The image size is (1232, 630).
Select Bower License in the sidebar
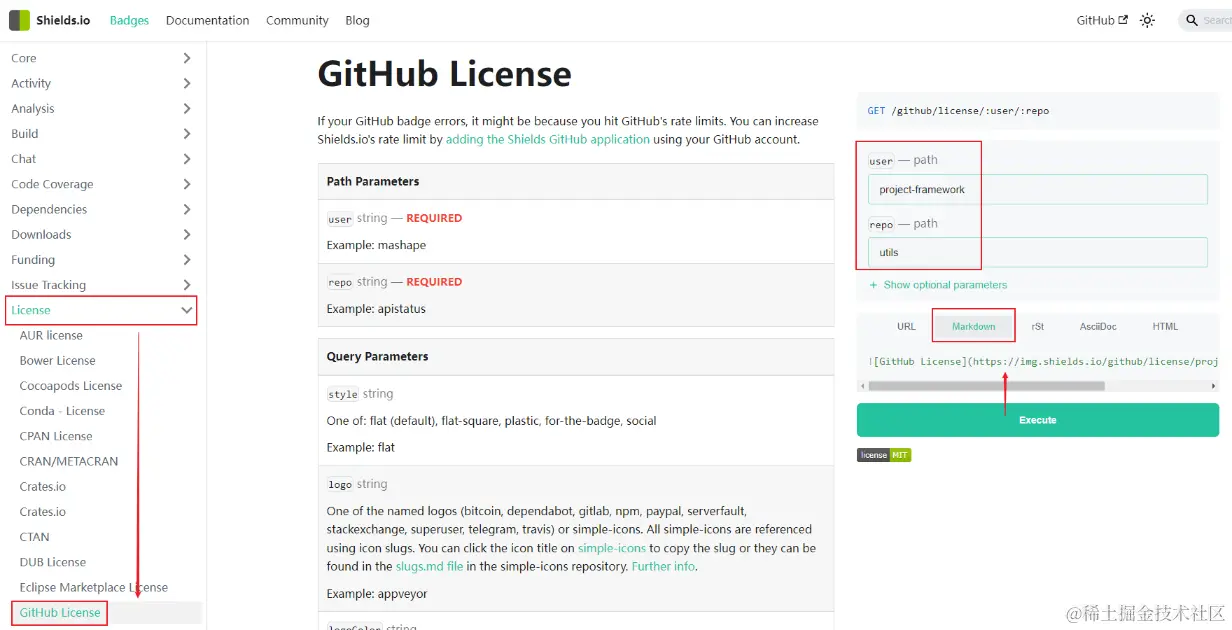click(57, 360)
